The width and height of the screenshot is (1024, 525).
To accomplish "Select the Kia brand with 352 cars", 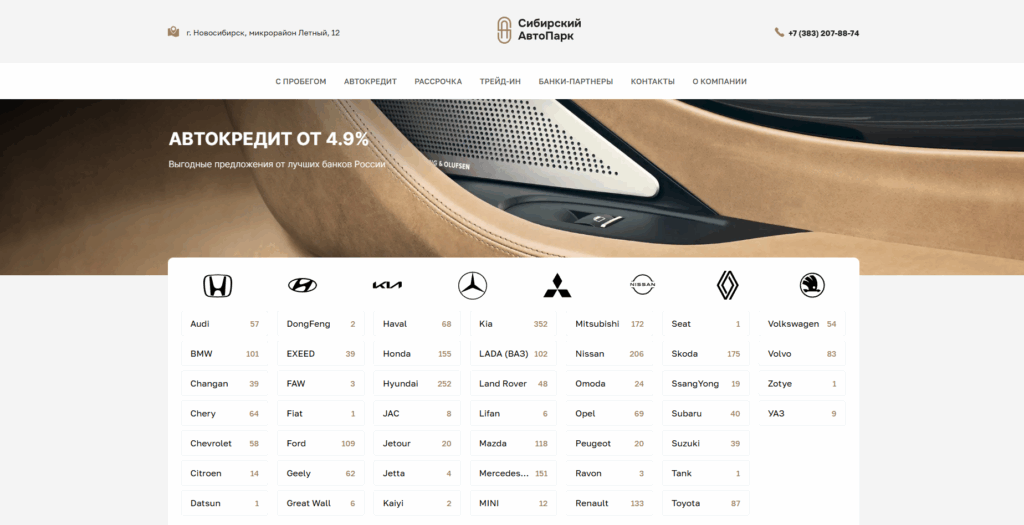I will (513, 324).
